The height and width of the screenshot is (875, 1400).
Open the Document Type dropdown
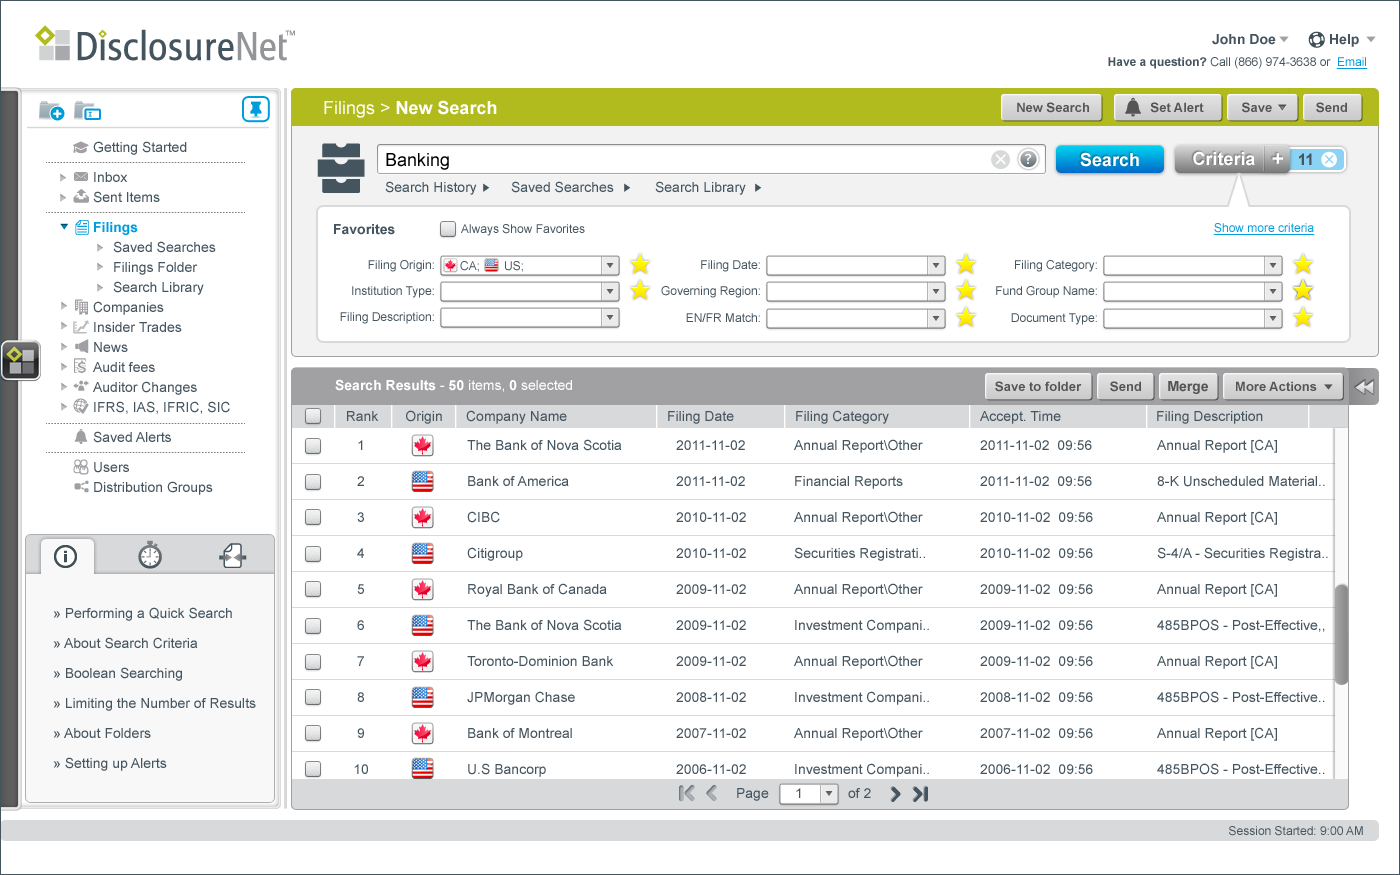[x=1273, y=318]
